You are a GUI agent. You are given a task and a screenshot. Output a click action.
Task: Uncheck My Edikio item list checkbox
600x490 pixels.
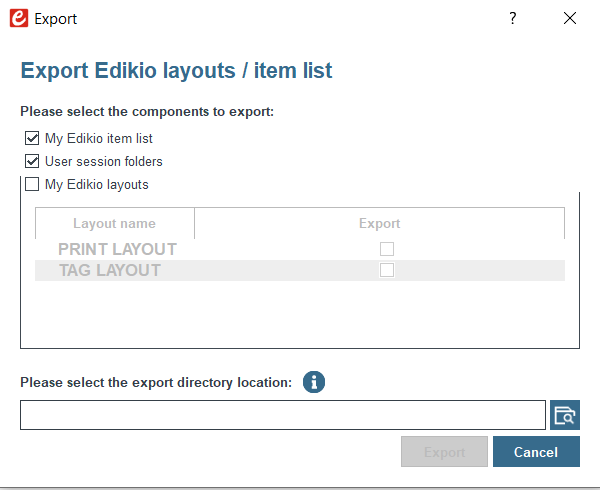coord(32,138)
